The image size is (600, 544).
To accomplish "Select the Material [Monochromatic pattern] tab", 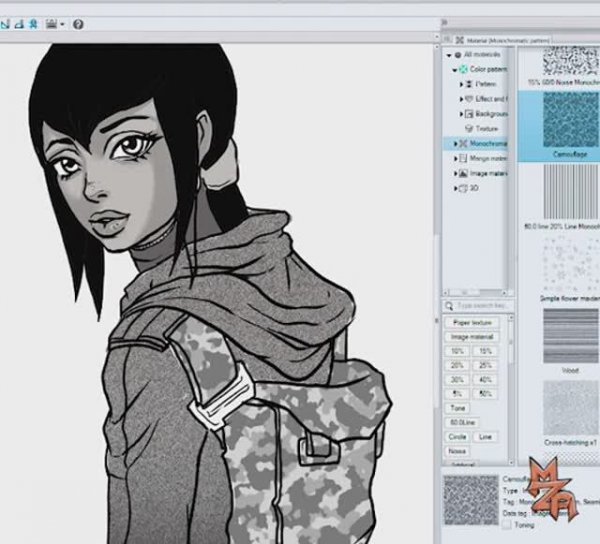I will [504, 40].
